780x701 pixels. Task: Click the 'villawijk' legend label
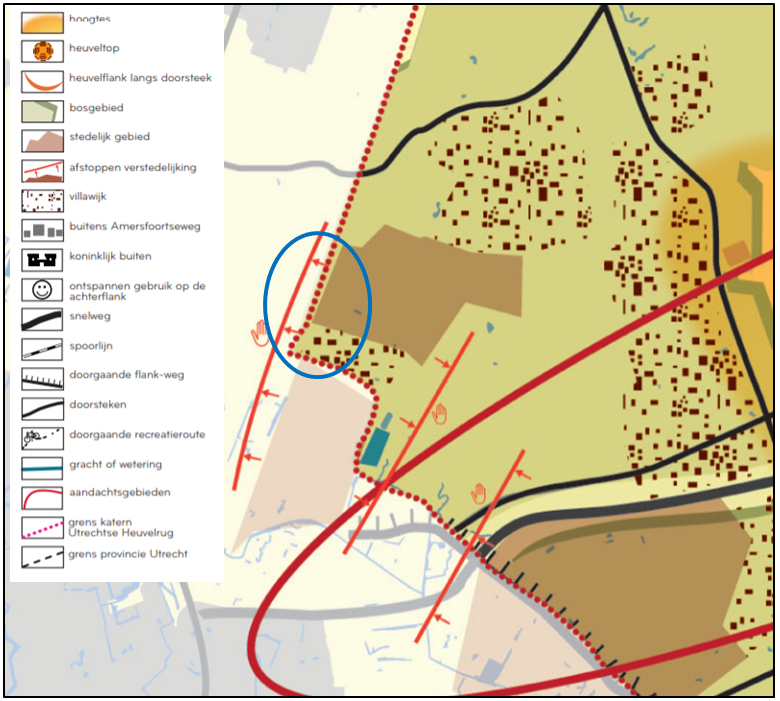tap(88, 197)
